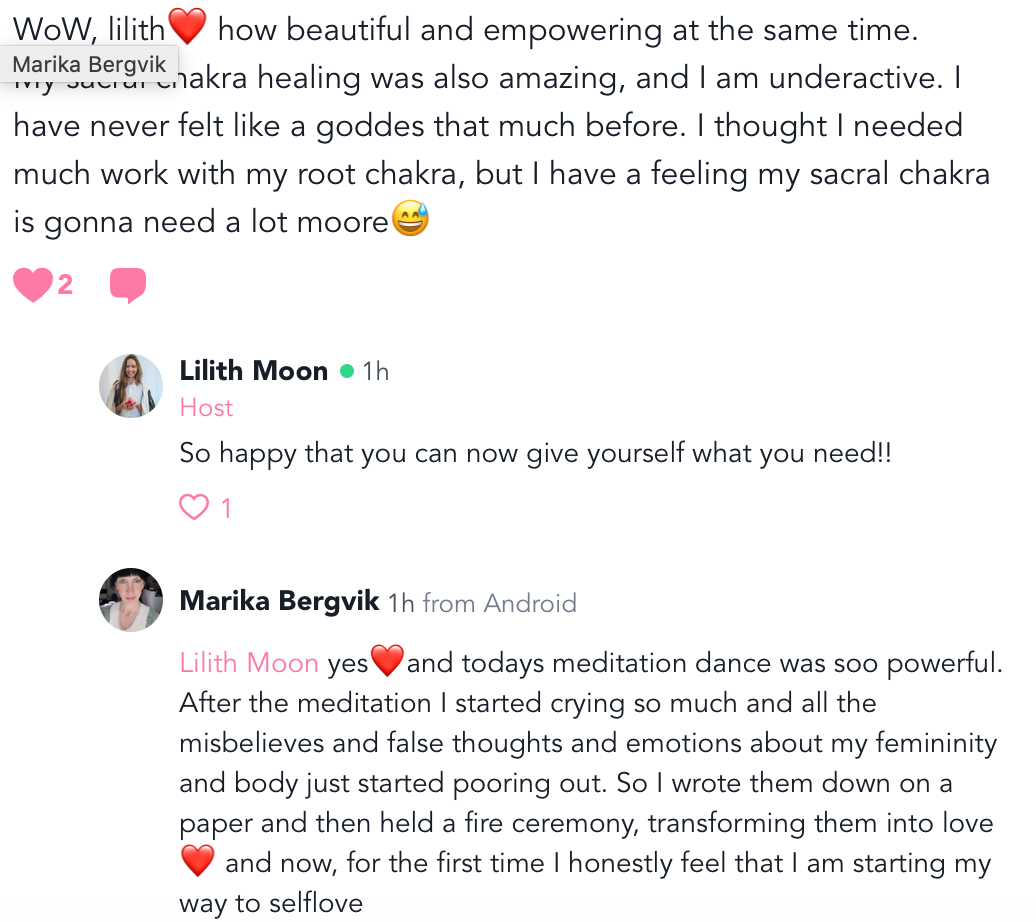View the like count 1 on Lilith's reply

click(226, 509)
